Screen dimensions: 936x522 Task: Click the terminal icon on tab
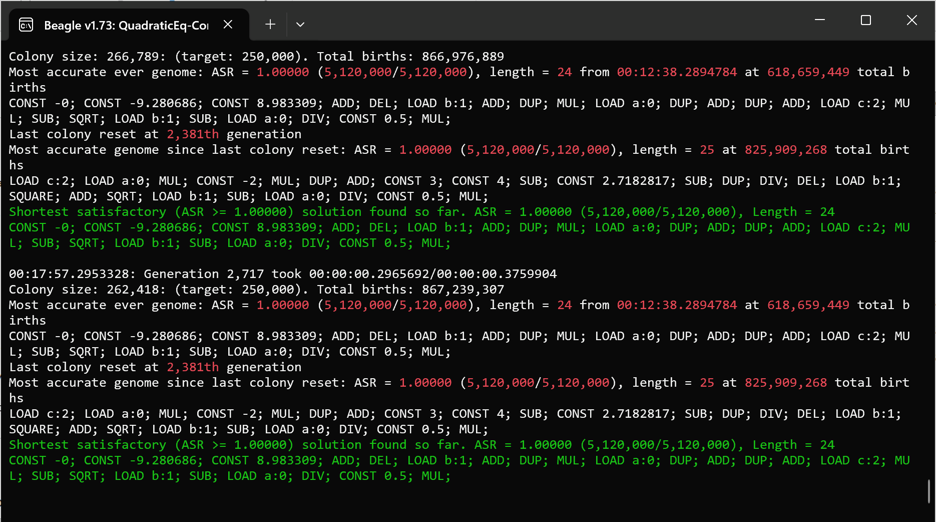click(x=26, y=24)
